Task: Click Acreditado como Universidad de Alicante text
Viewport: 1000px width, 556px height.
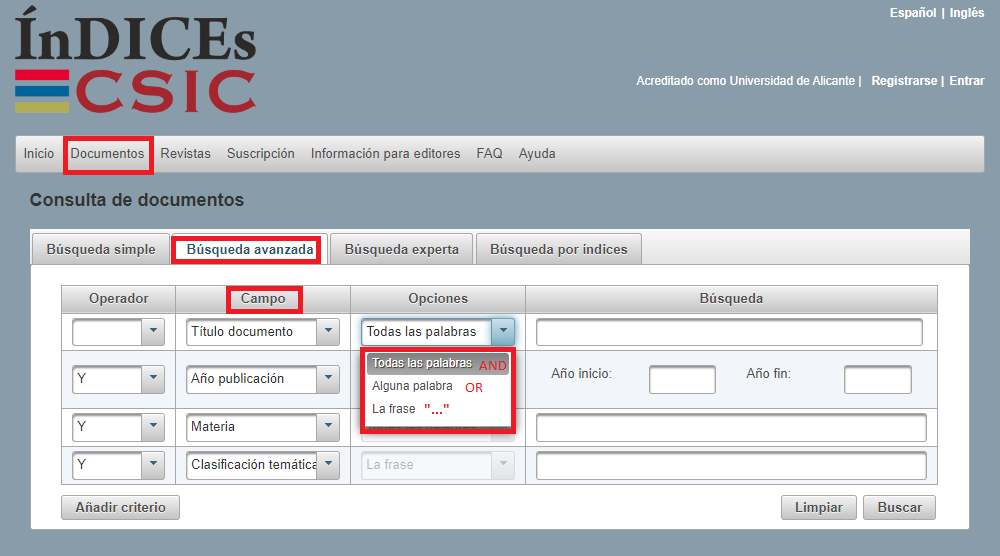Action: coord(746,81)
